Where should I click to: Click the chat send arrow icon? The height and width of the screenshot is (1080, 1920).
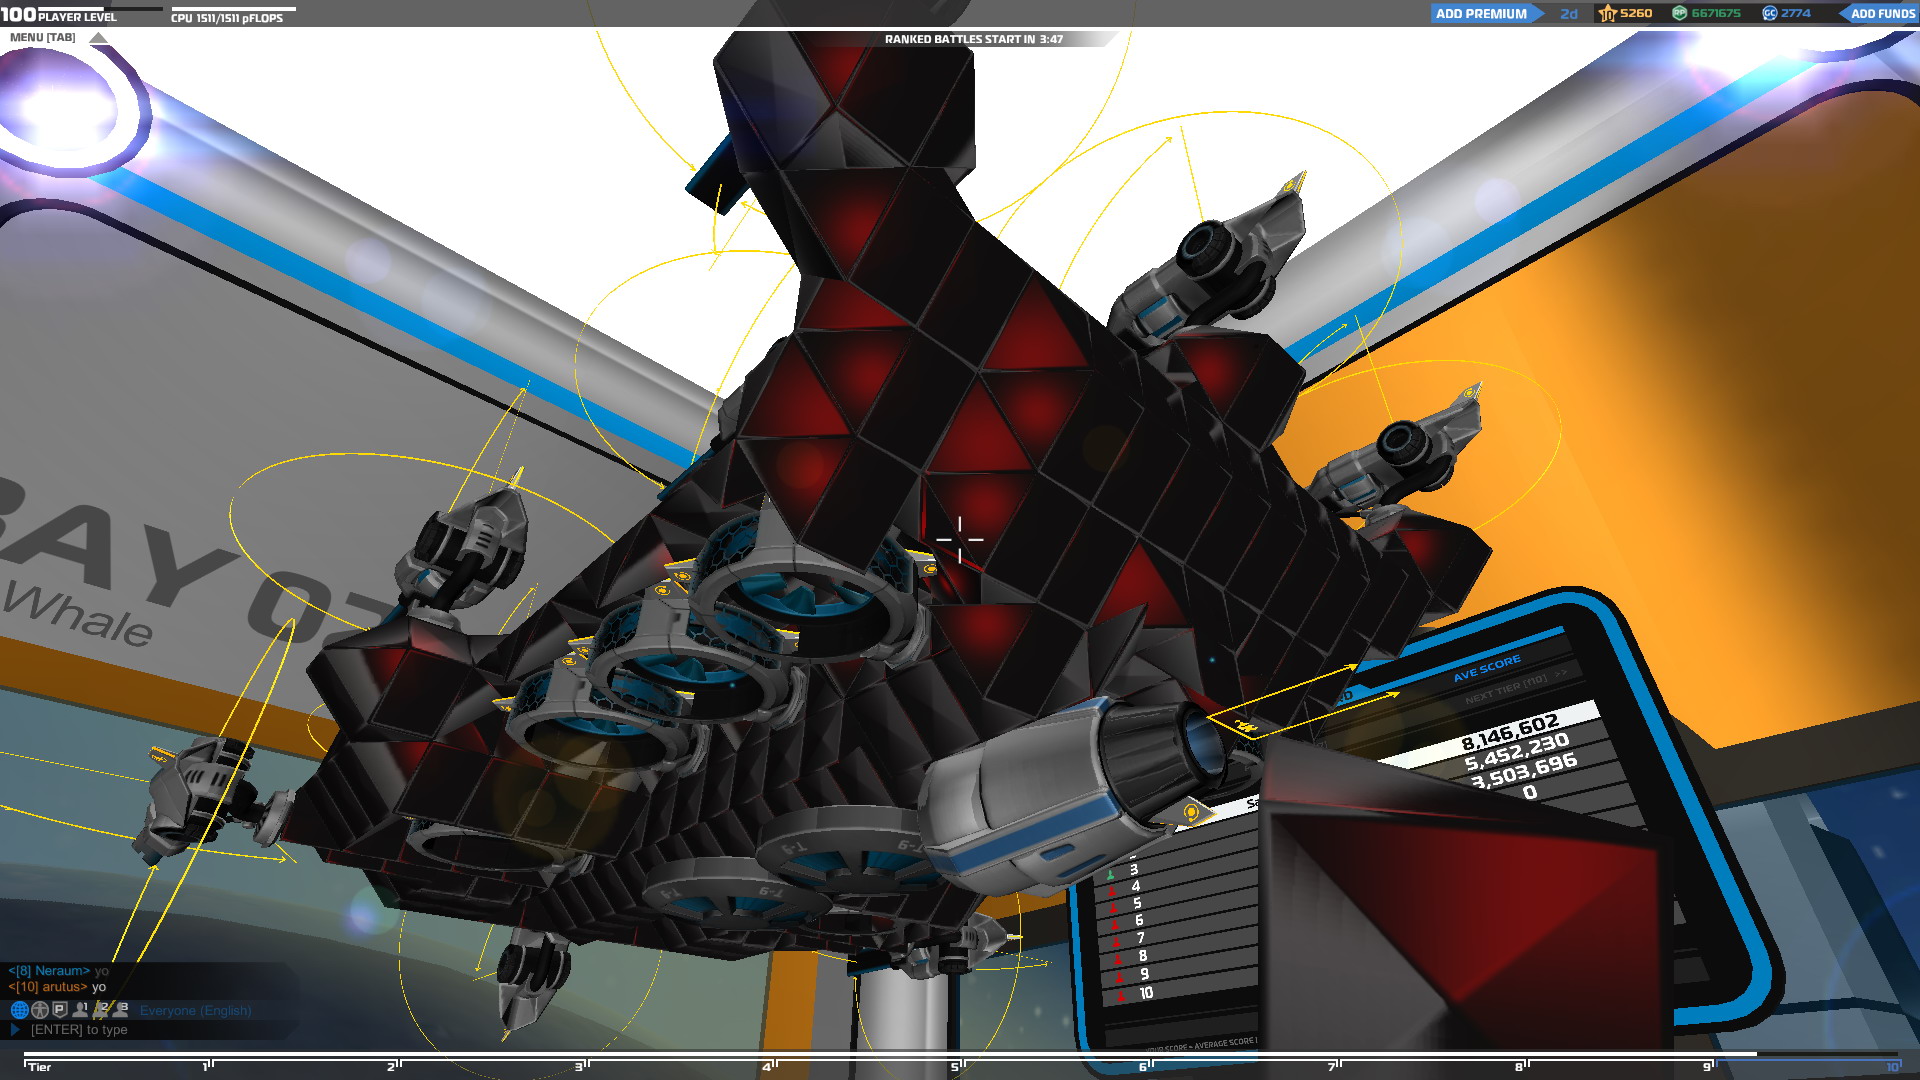pyautogui.click(x=15, y=1029)
